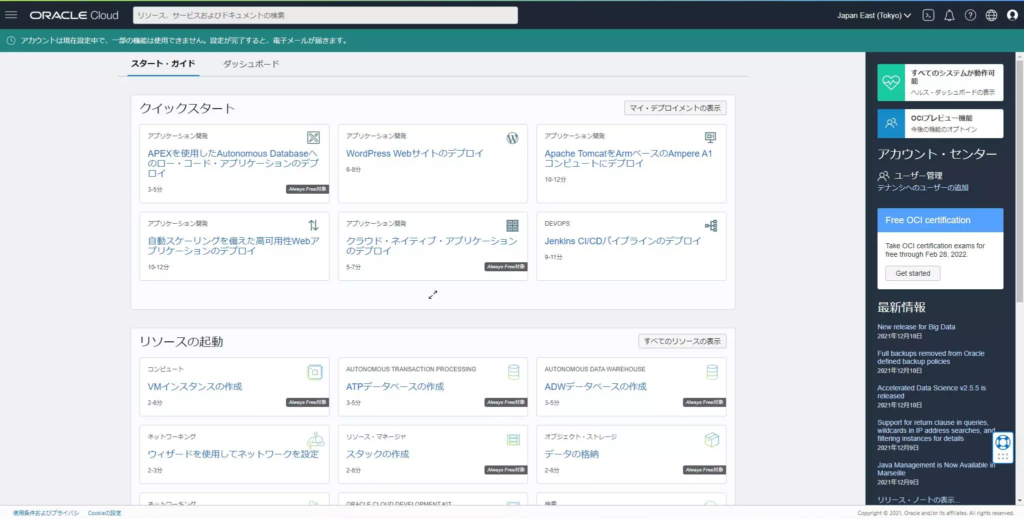The image size is (1024, 519).
Task: Click the Resource Manager stack icon
Action: point(513,440)
